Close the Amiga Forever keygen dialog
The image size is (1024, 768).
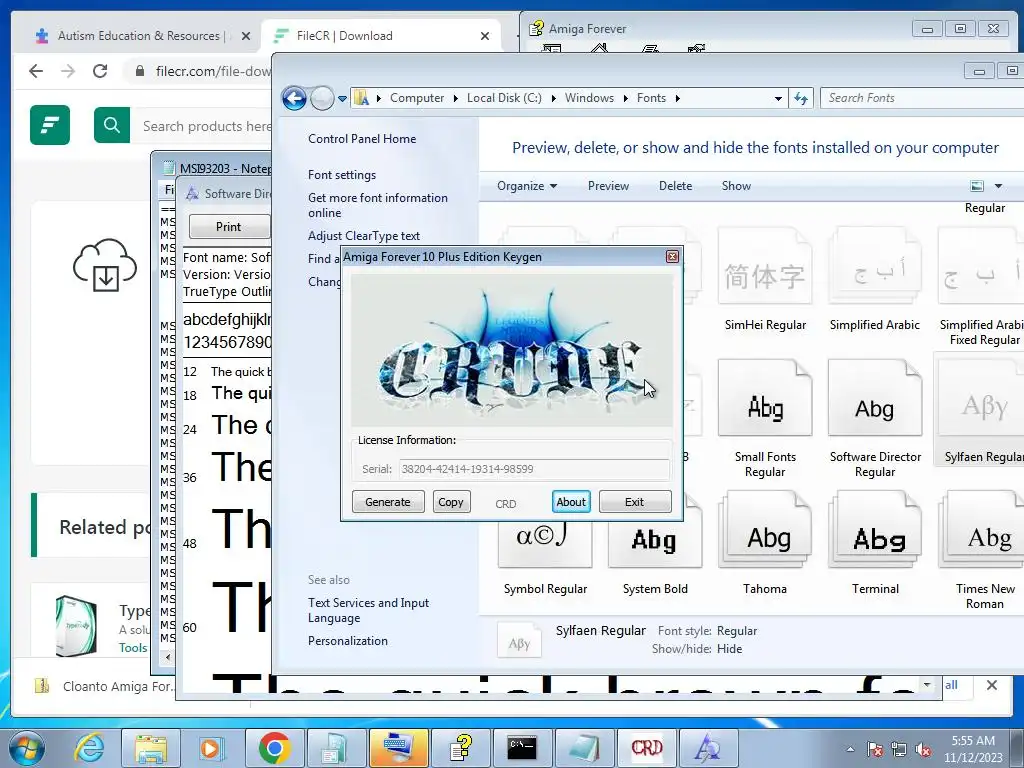pos(672,257)
